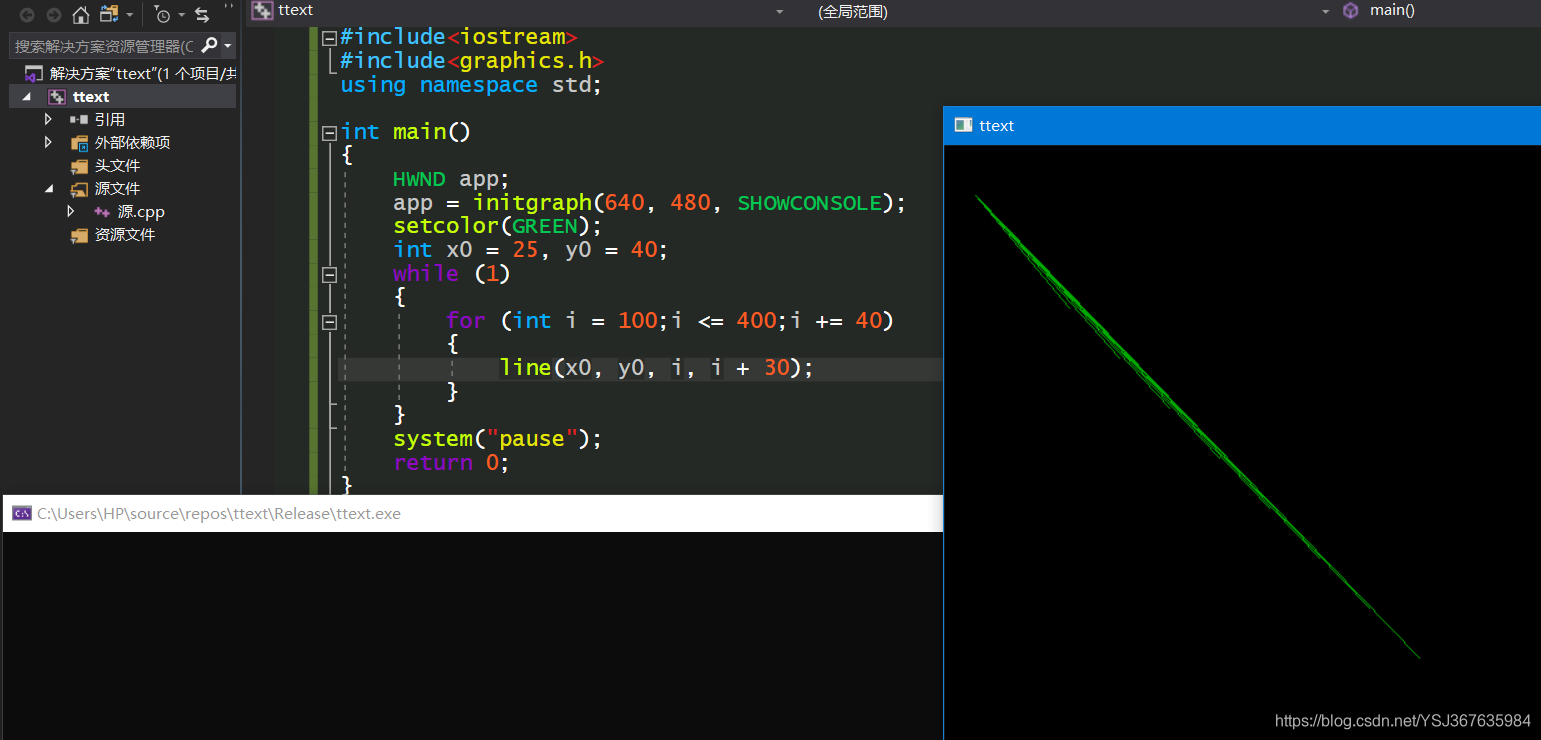Open the switch views dropdown arrow
The width and height of the screenshot is (1541, 740).
click(130, 15)
